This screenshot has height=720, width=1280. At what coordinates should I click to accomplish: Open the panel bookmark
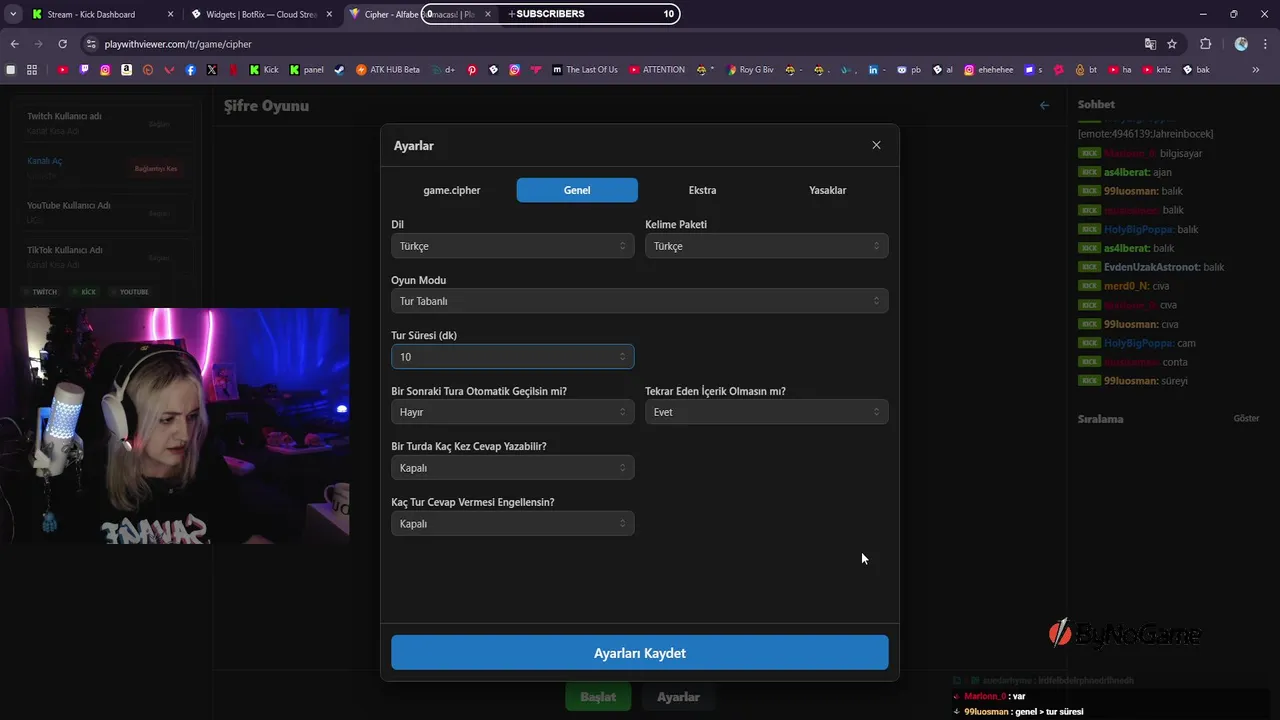tap(306, 70)
